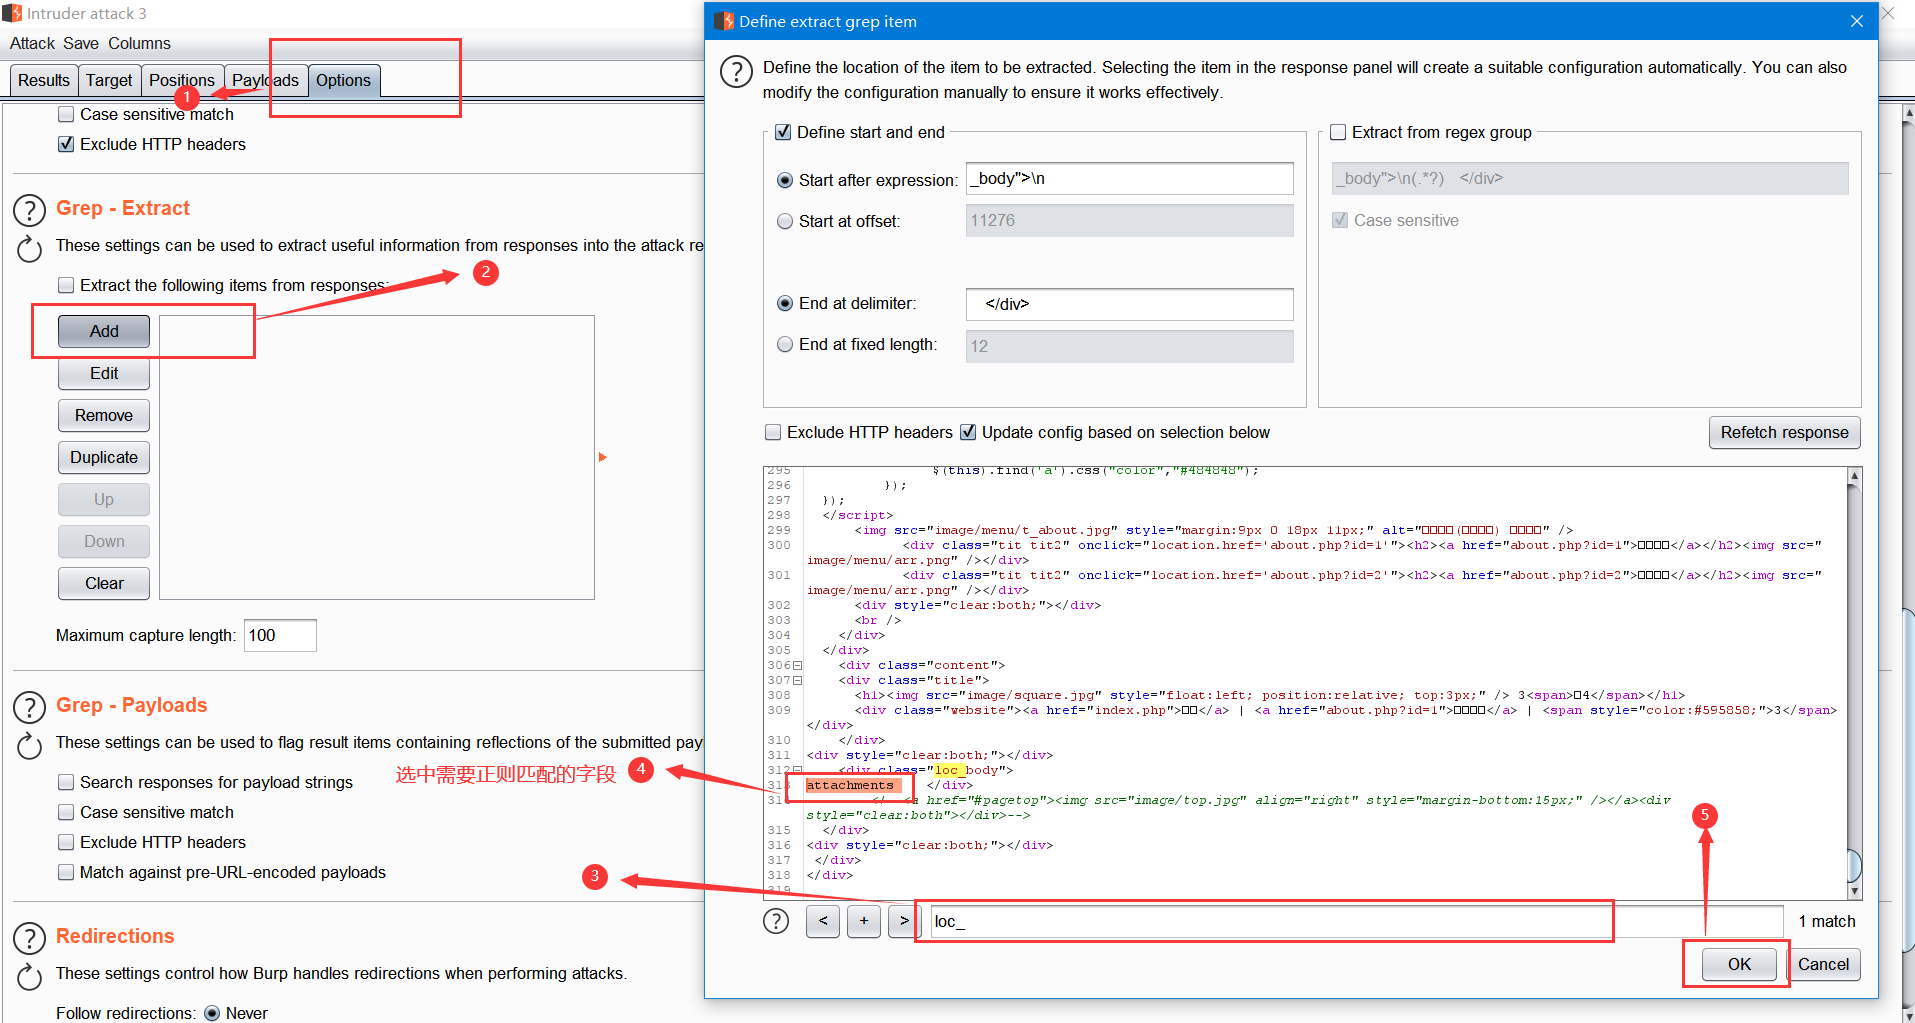The image size is (1915, 1023).
Task: Click the Grep - Payloads restore defaults icon
Action: (x=30, y=746)
